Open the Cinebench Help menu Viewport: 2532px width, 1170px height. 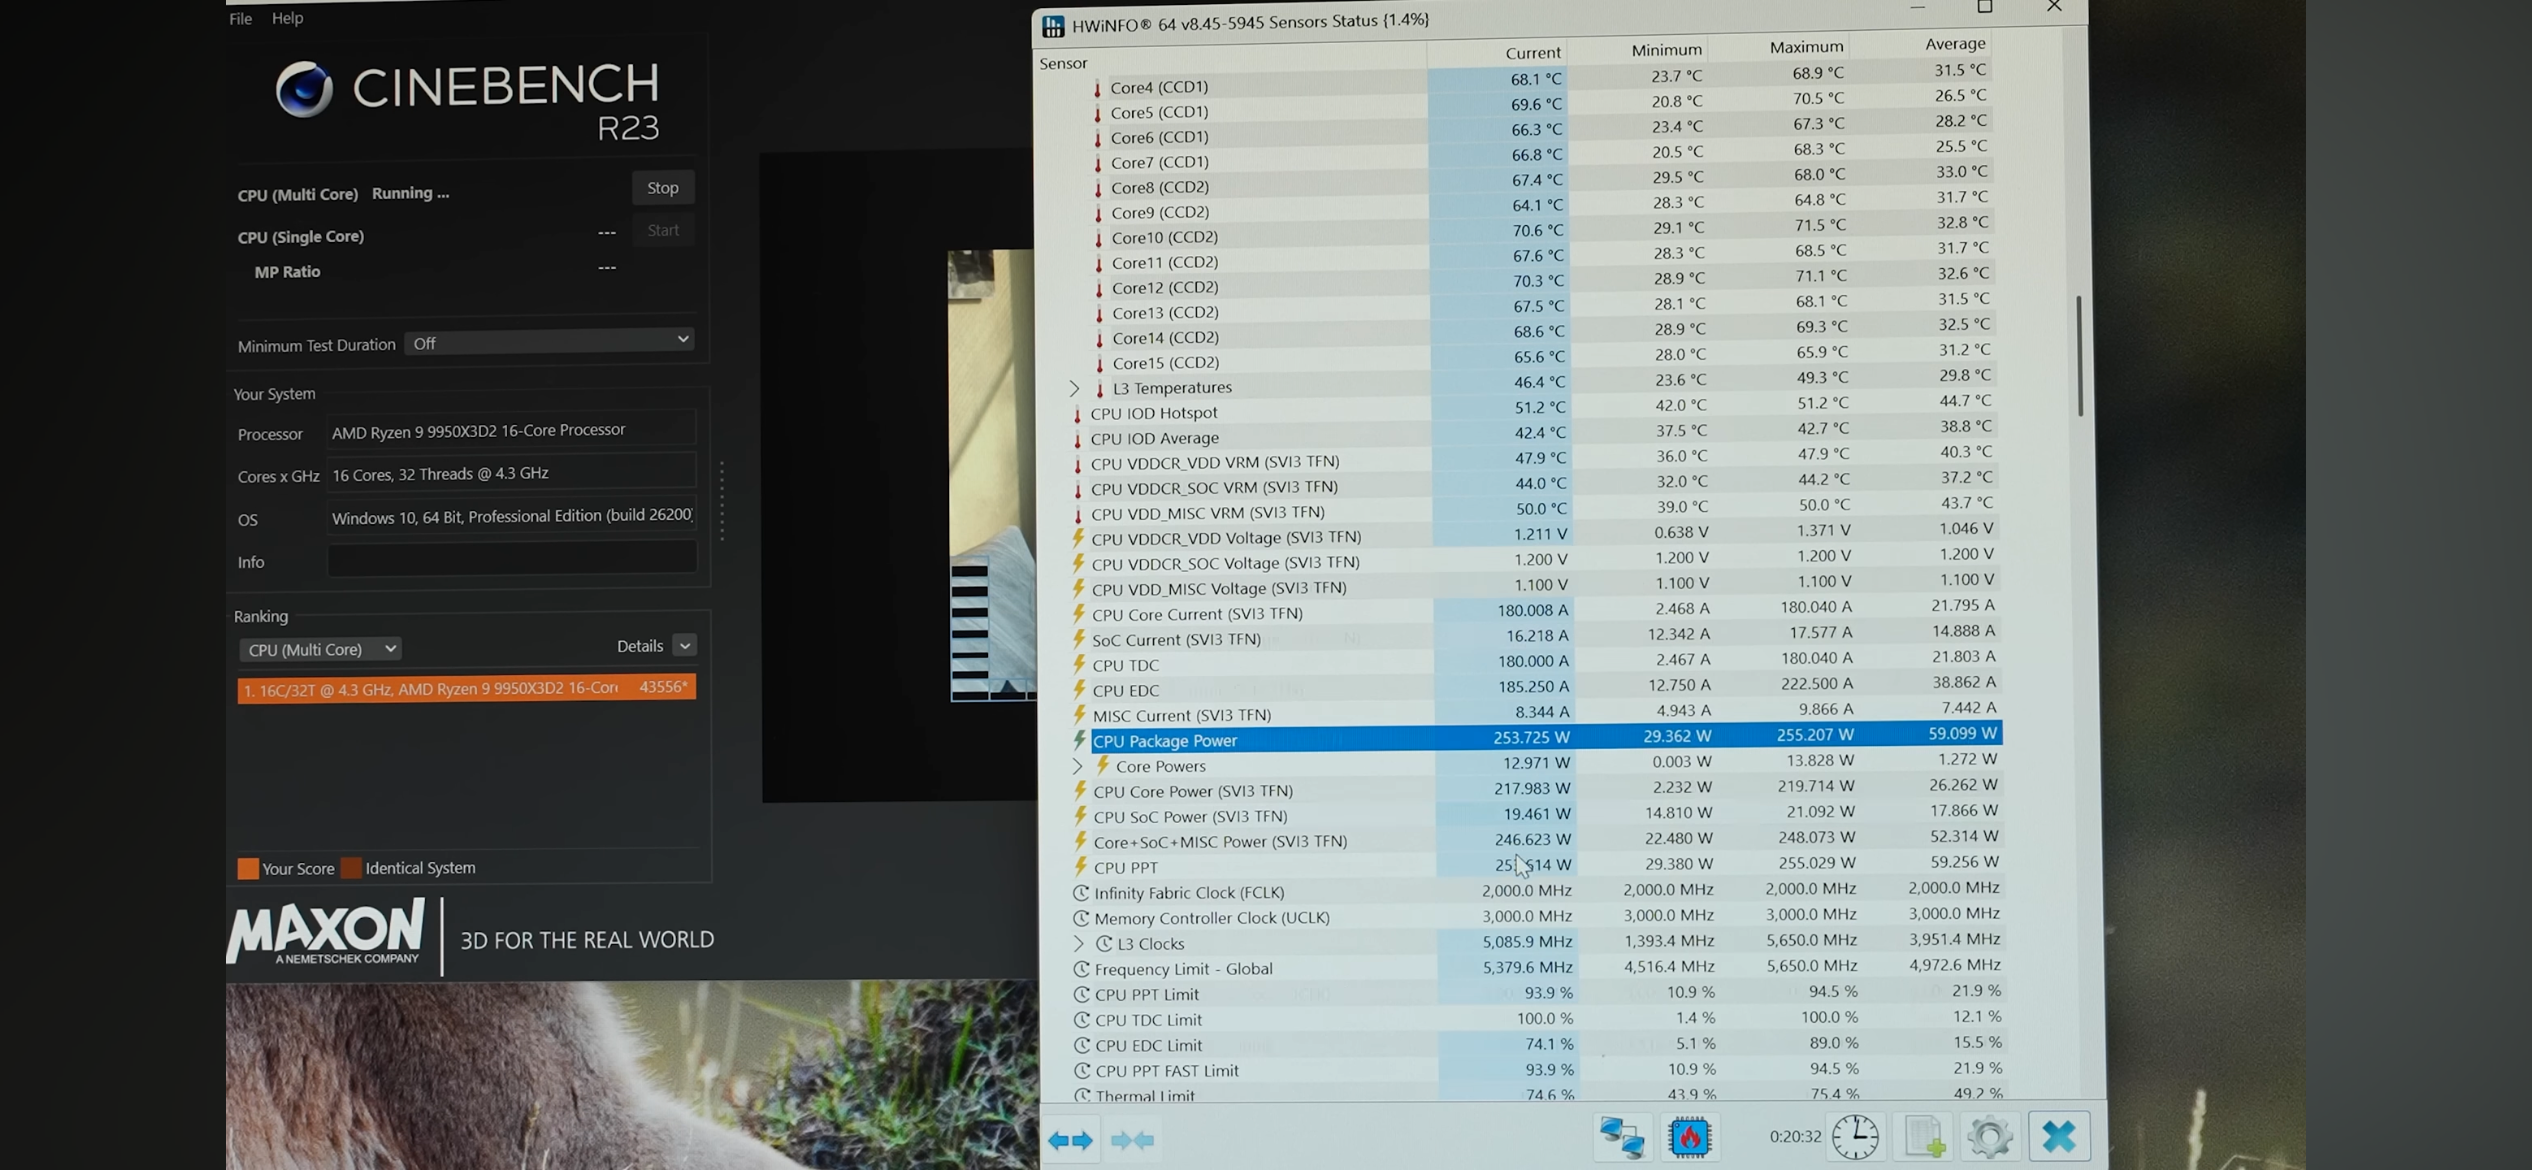(x=287, y=18)
